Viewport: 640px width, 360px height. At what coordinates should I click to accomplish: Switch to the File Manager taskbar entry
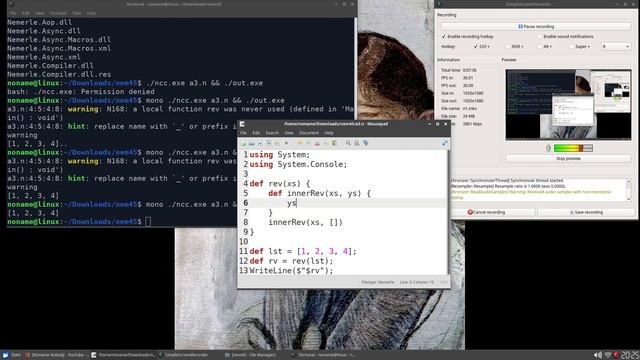point(251,356)
